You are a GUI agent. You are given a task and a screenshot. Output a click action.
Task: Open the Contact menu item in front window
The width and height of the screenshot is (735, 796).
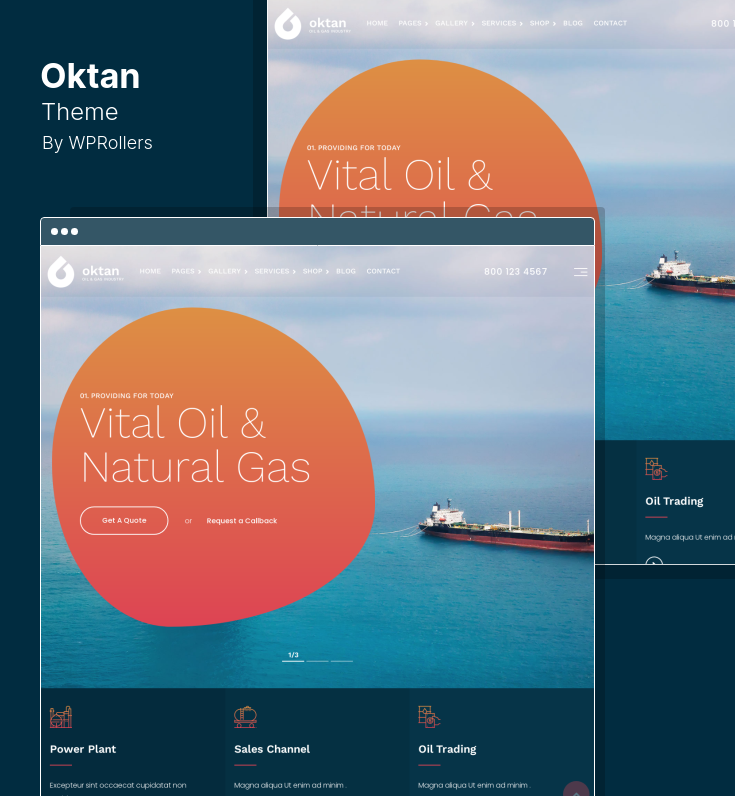click(383, 272)
